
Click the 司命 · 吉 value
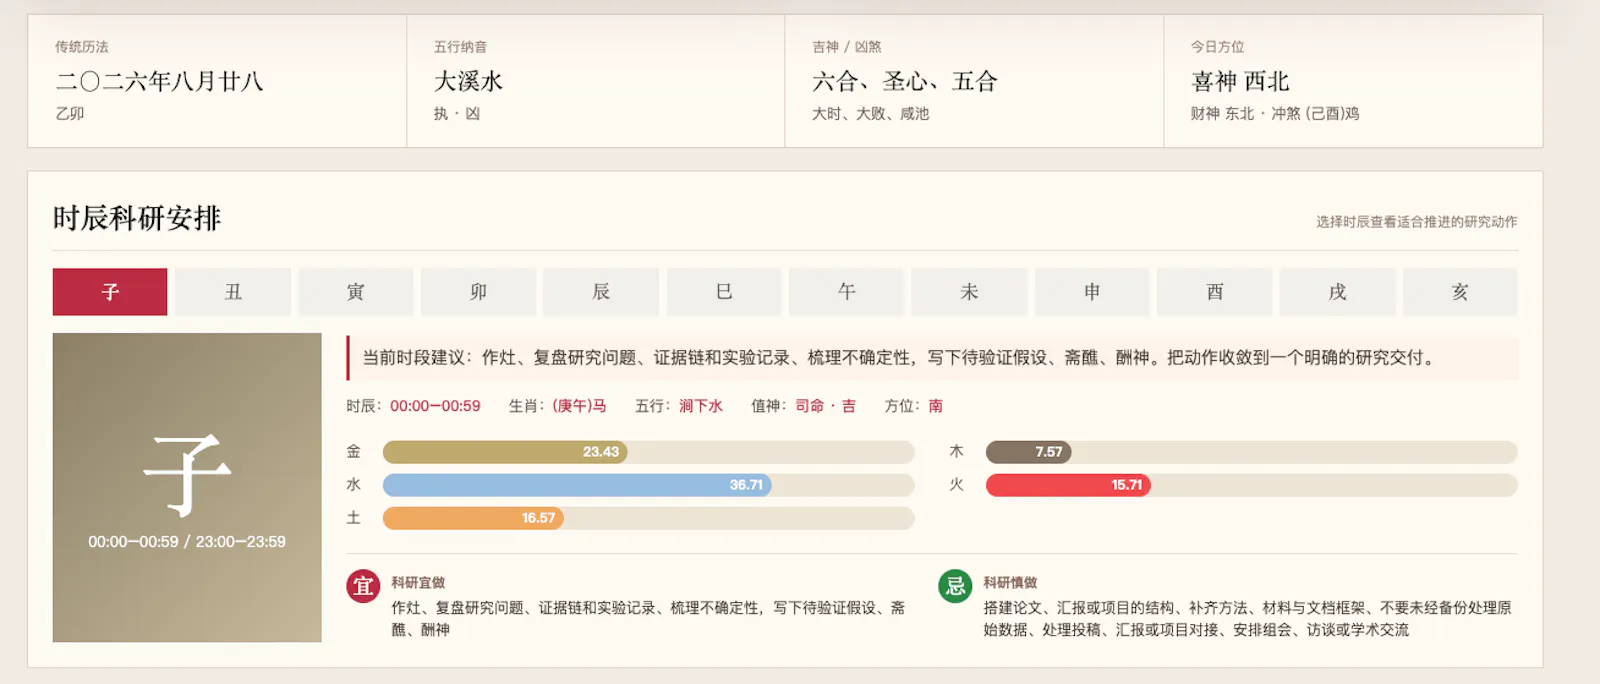[826, 406]
